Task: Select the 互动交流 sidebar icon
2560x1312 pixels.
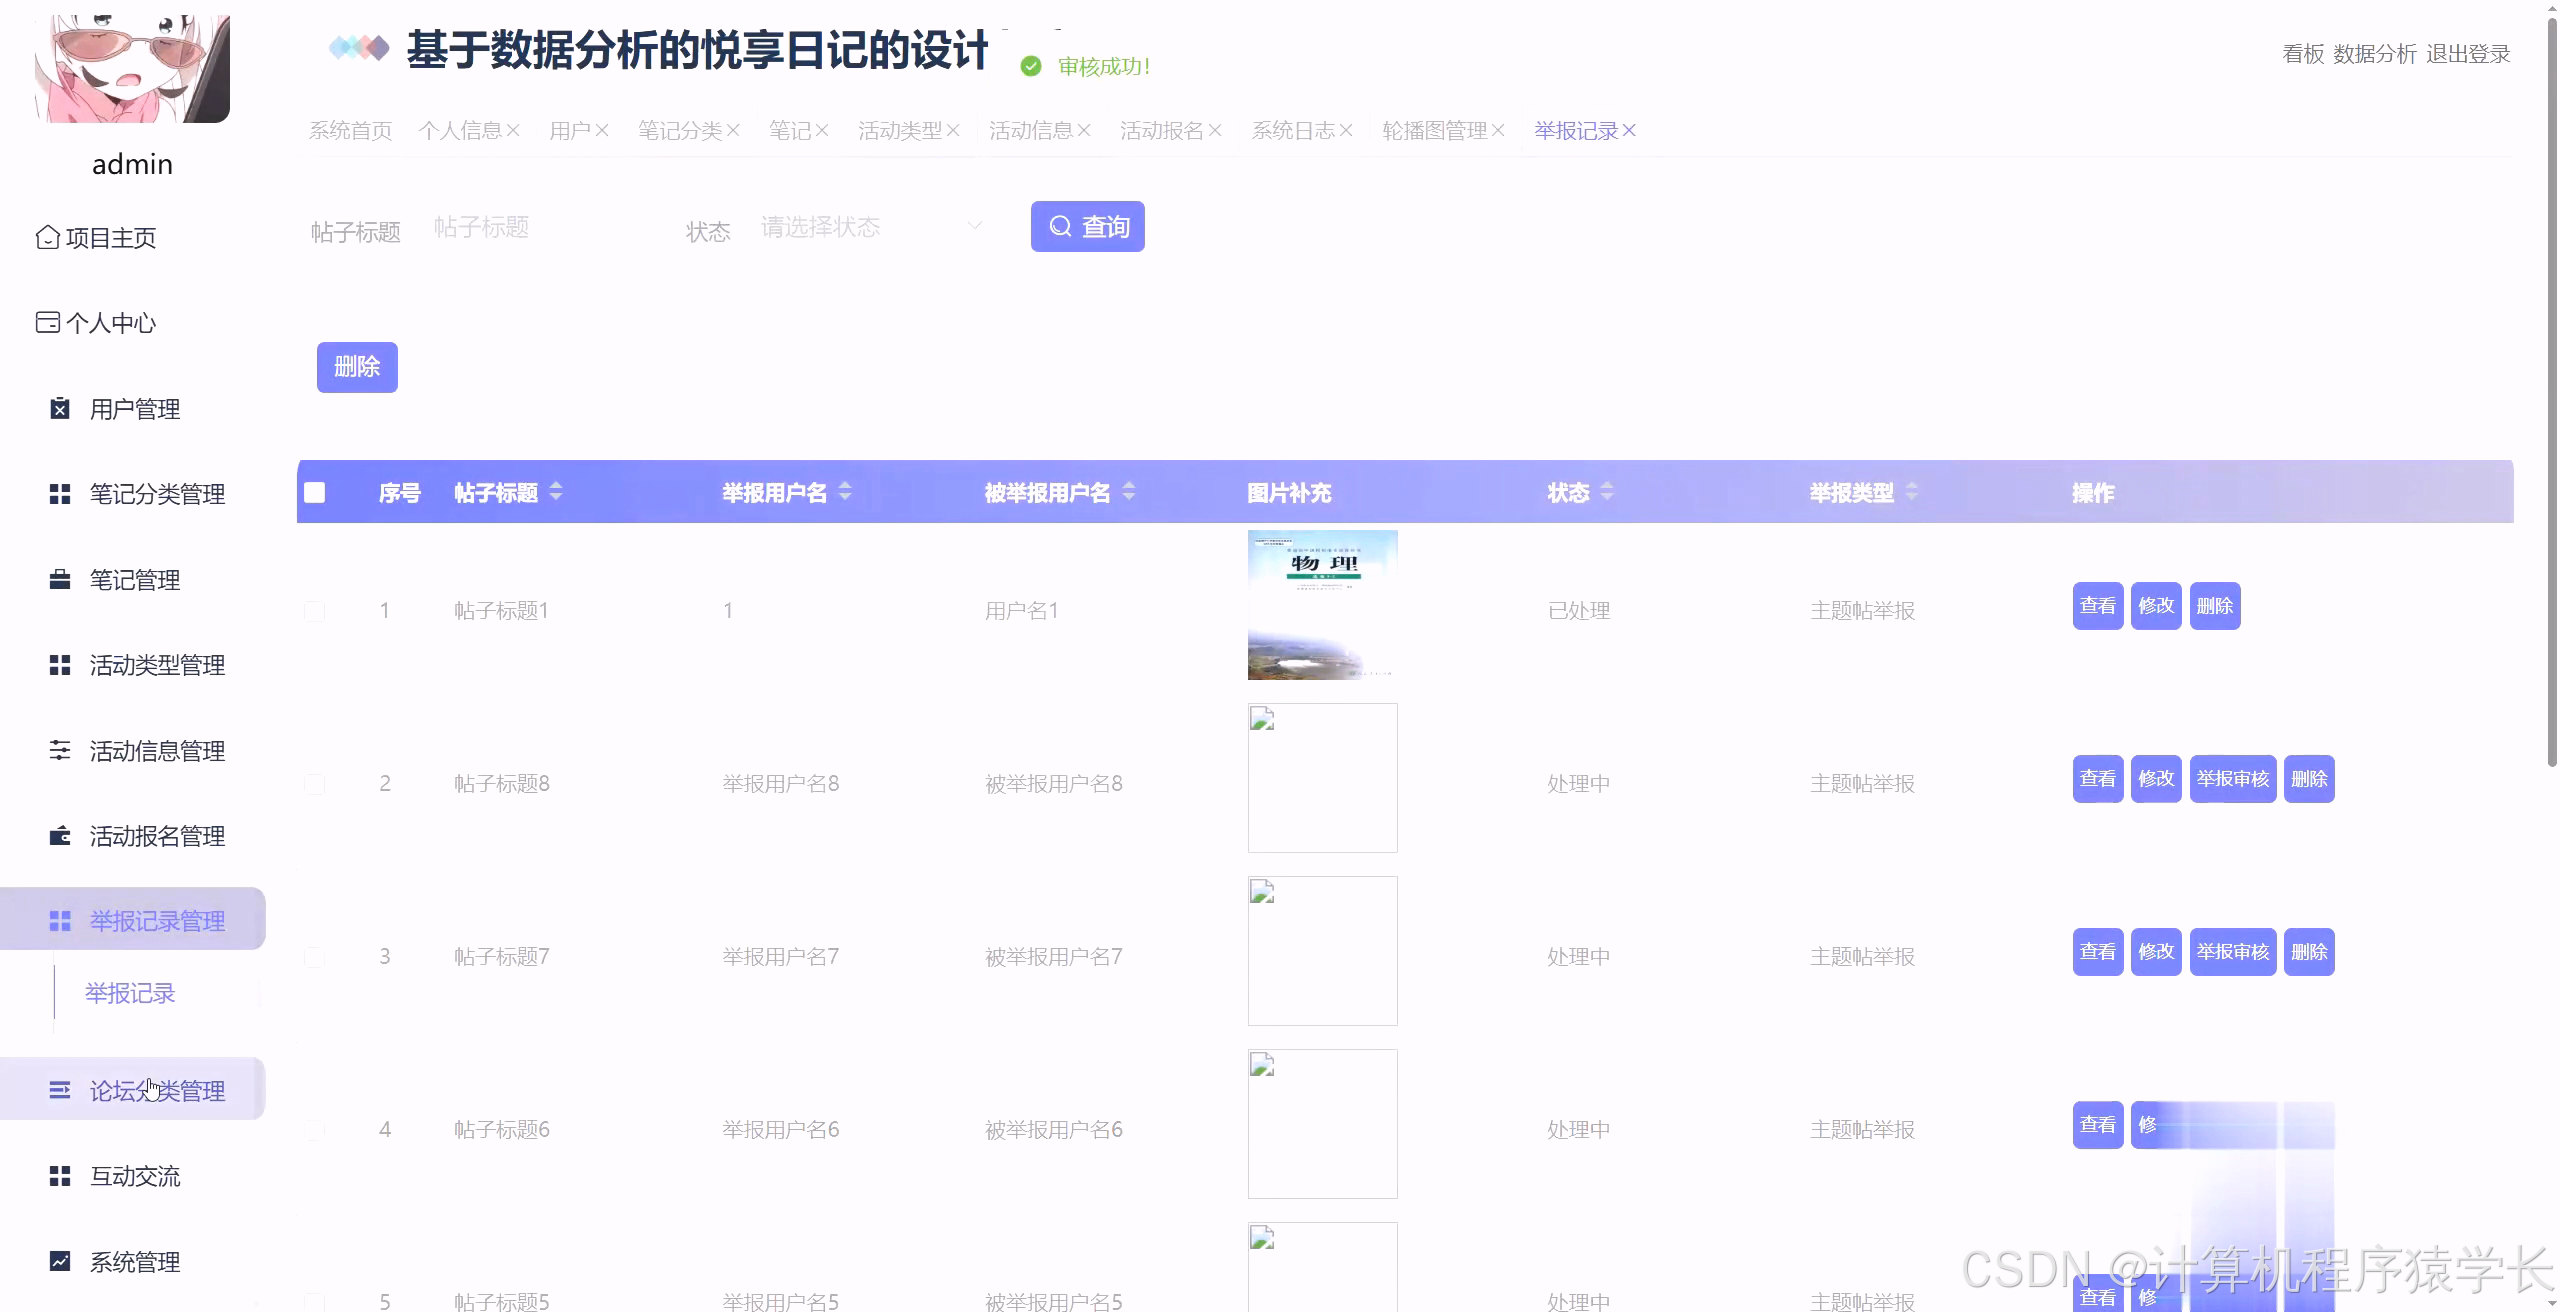Action: 59,1176
